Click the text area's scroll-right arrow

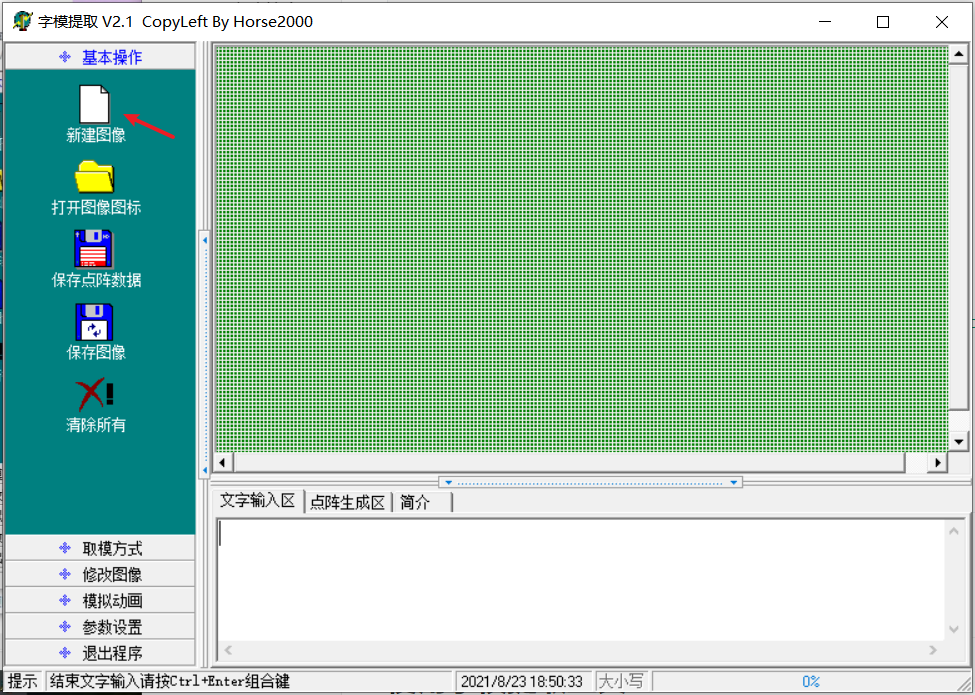pos(932,650)
